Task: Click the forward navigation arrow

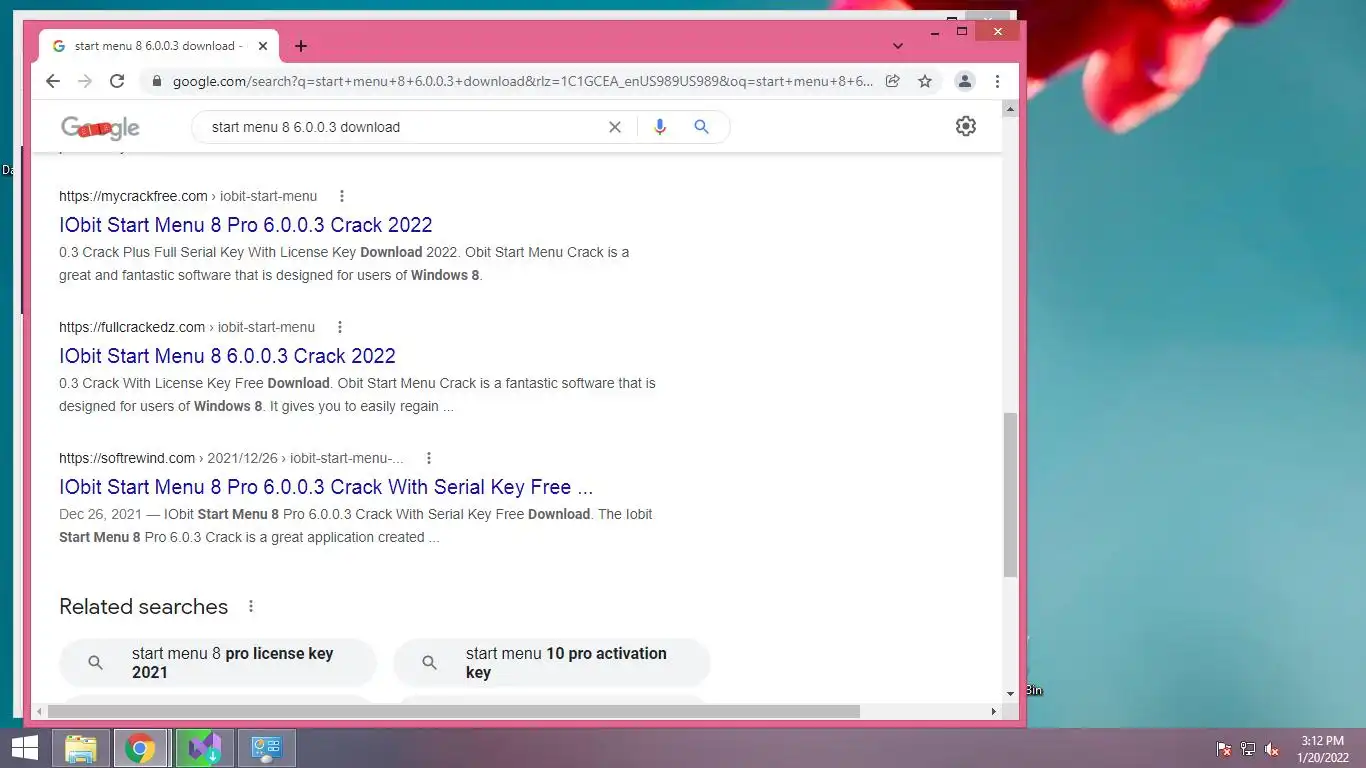Action: tap(85, 82)
